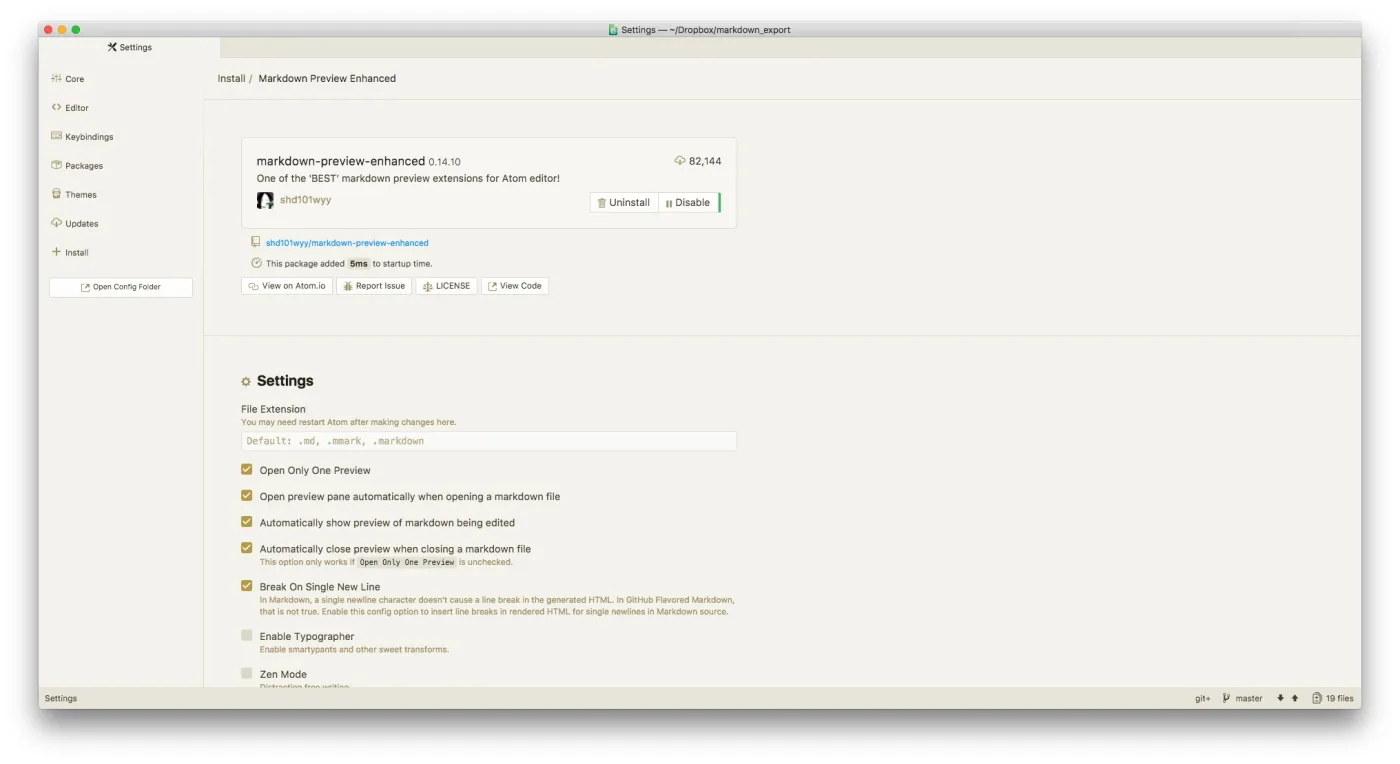Click the 19 files status indicator

[x=1333, y=699]
